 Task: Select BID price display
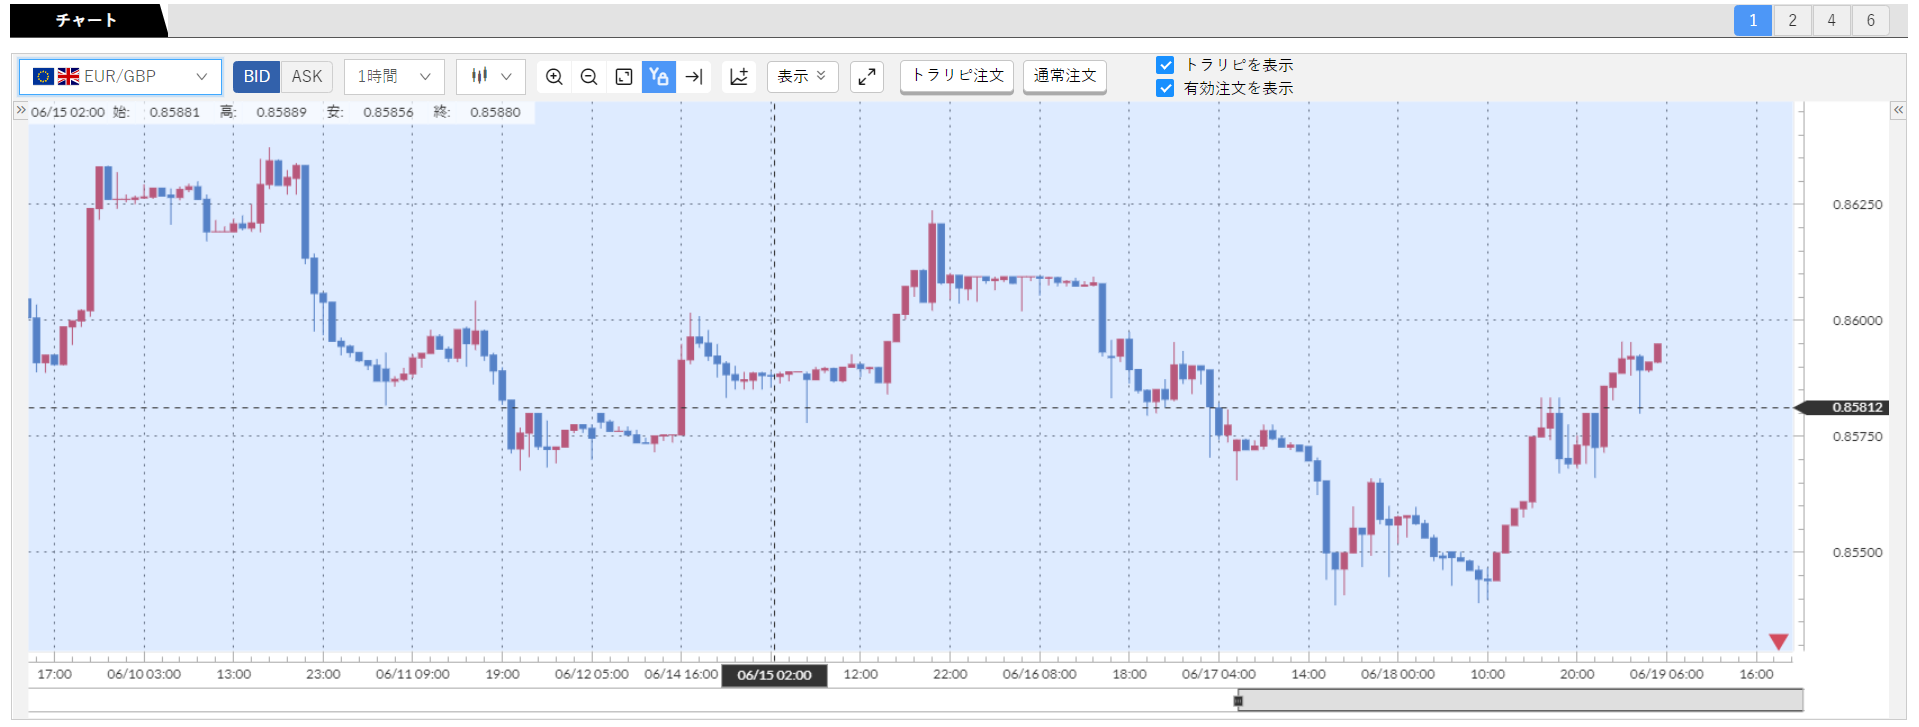click(257, 76)
